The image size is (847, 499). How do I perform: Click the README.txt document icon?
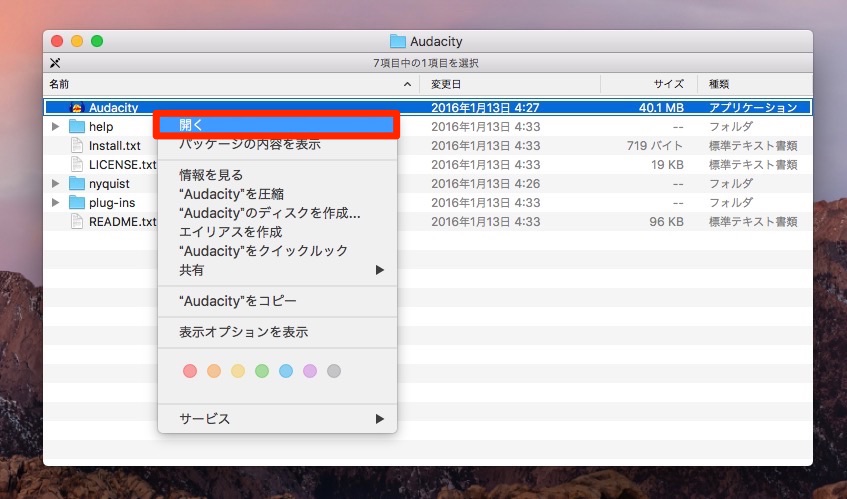tap(77, 222)
